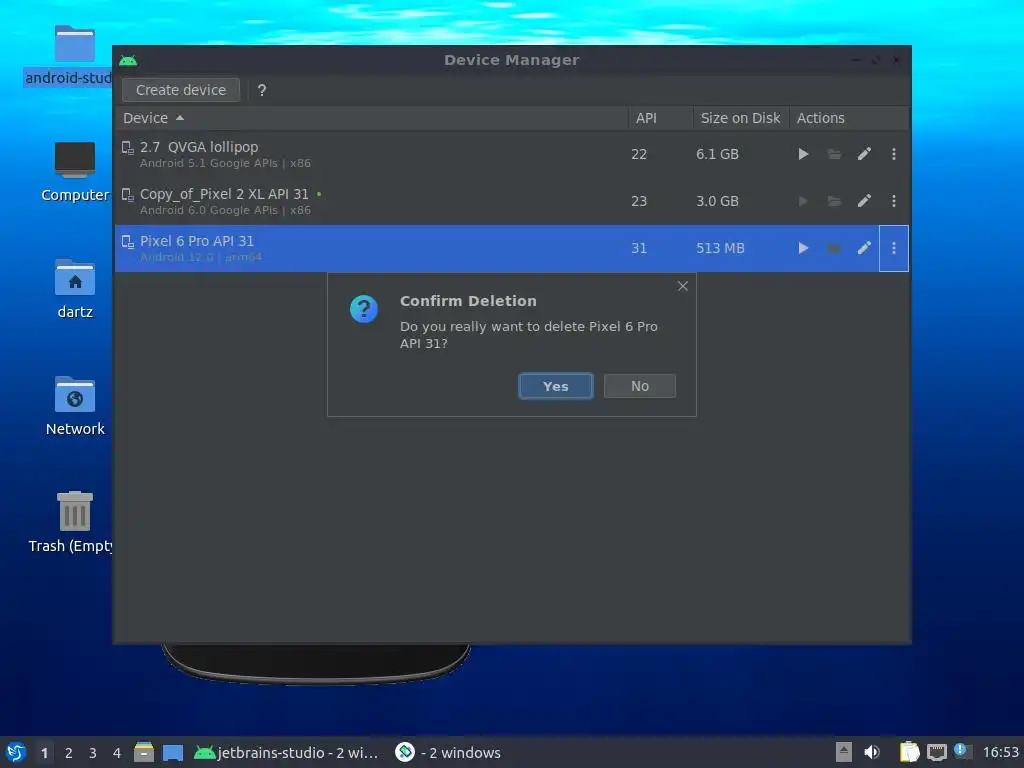Open jetbrains-studio taskbar window group
The width and height of the screenshot is (1024, 768).
(287, 752)
